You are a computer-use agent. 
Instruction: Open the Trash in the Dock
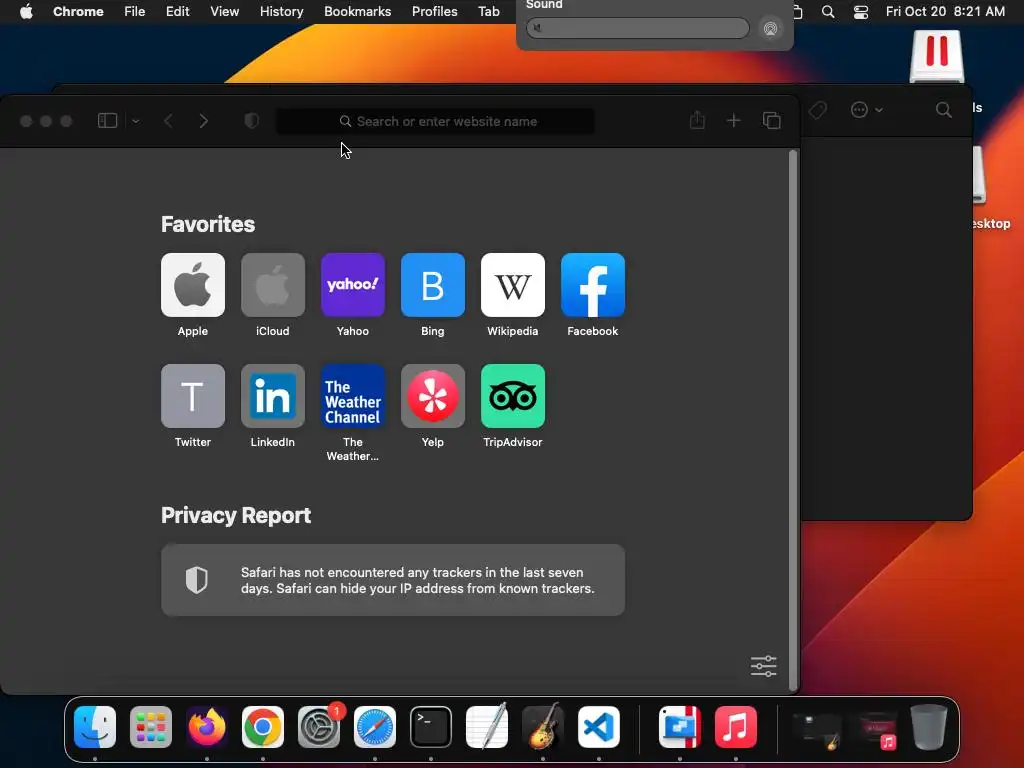tap(929, 727)
